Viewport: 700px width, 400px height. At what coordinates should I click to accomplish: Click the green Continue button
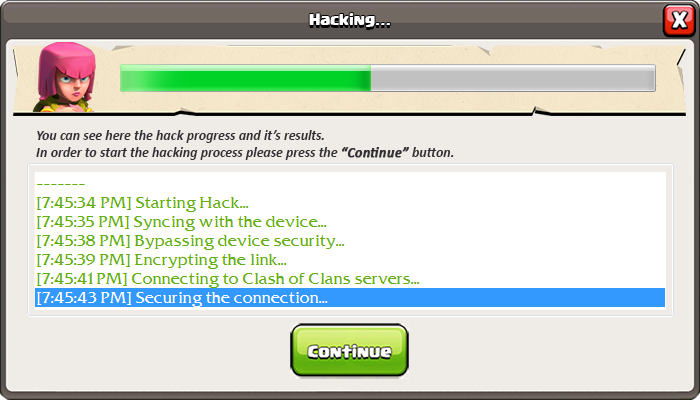click(350, 350)
